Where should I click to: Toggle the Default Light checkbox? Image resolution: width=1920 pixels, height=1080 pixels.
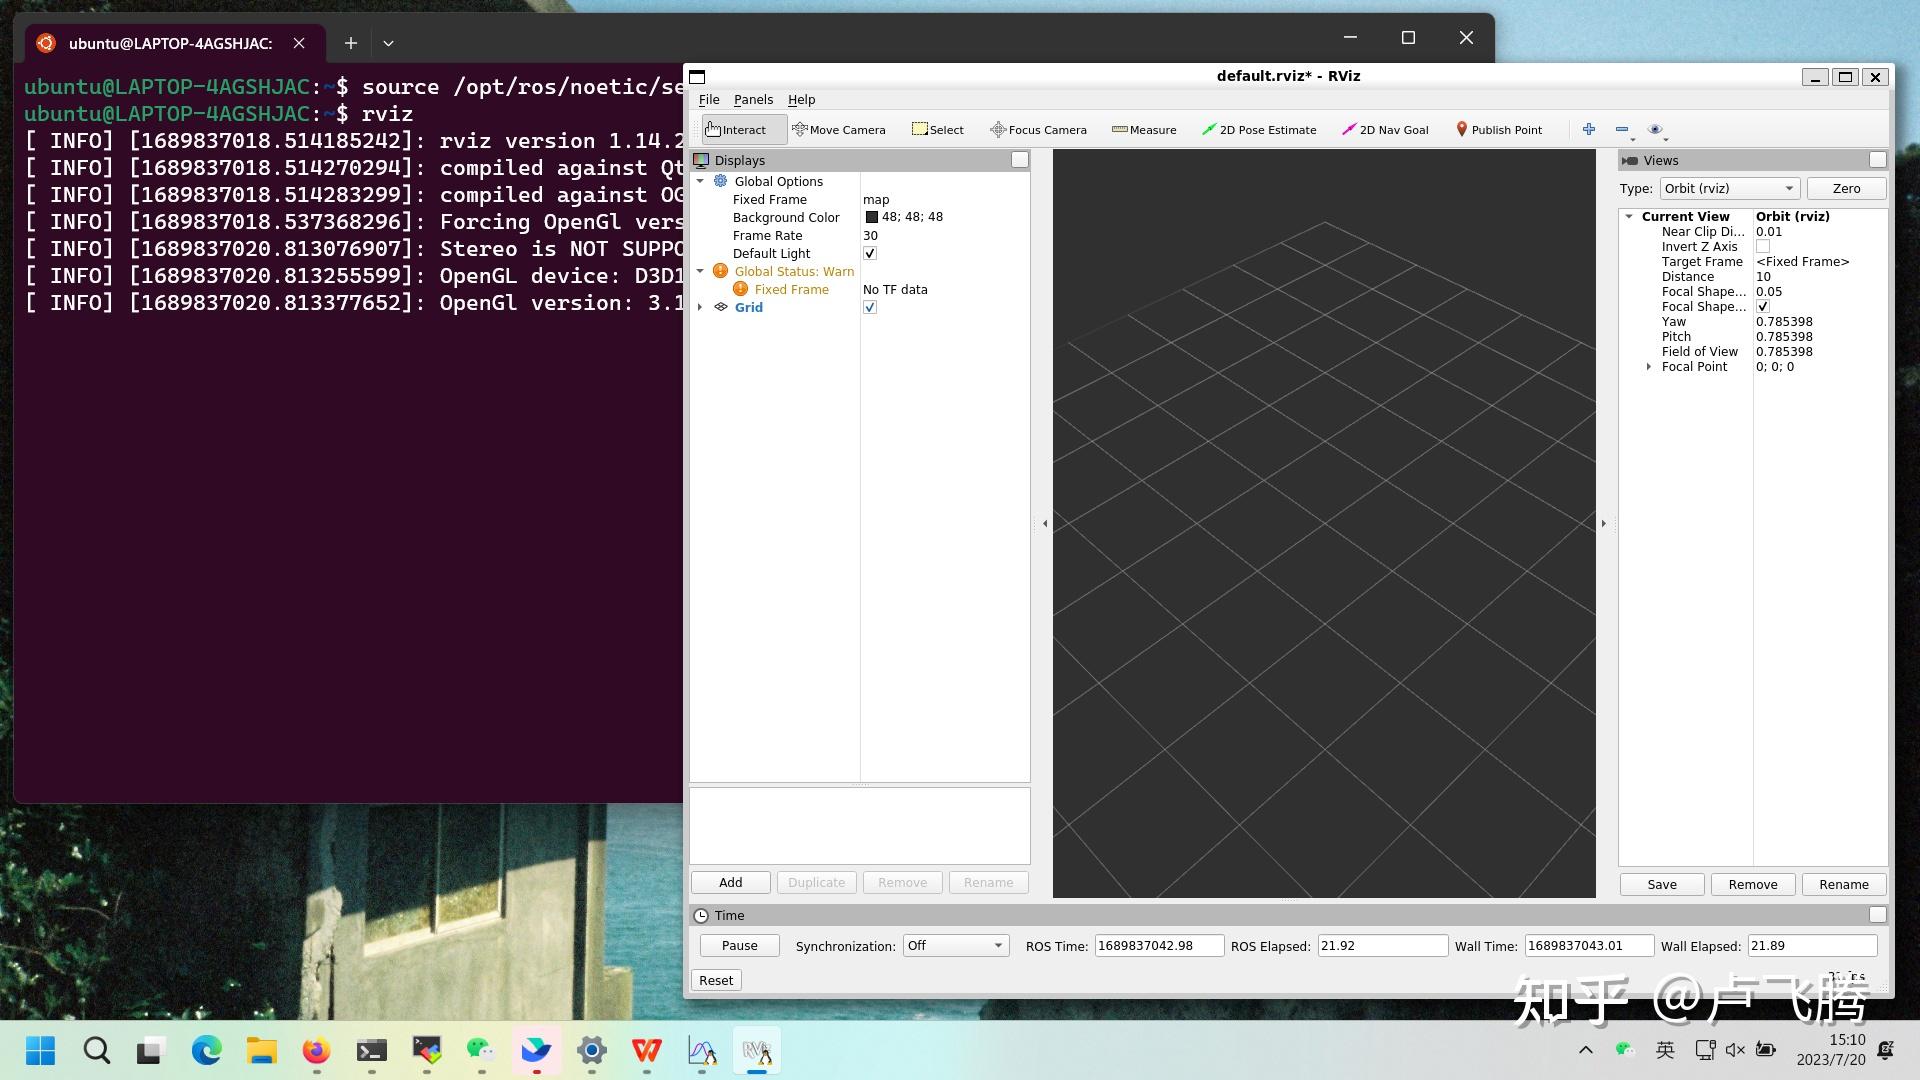869,253
